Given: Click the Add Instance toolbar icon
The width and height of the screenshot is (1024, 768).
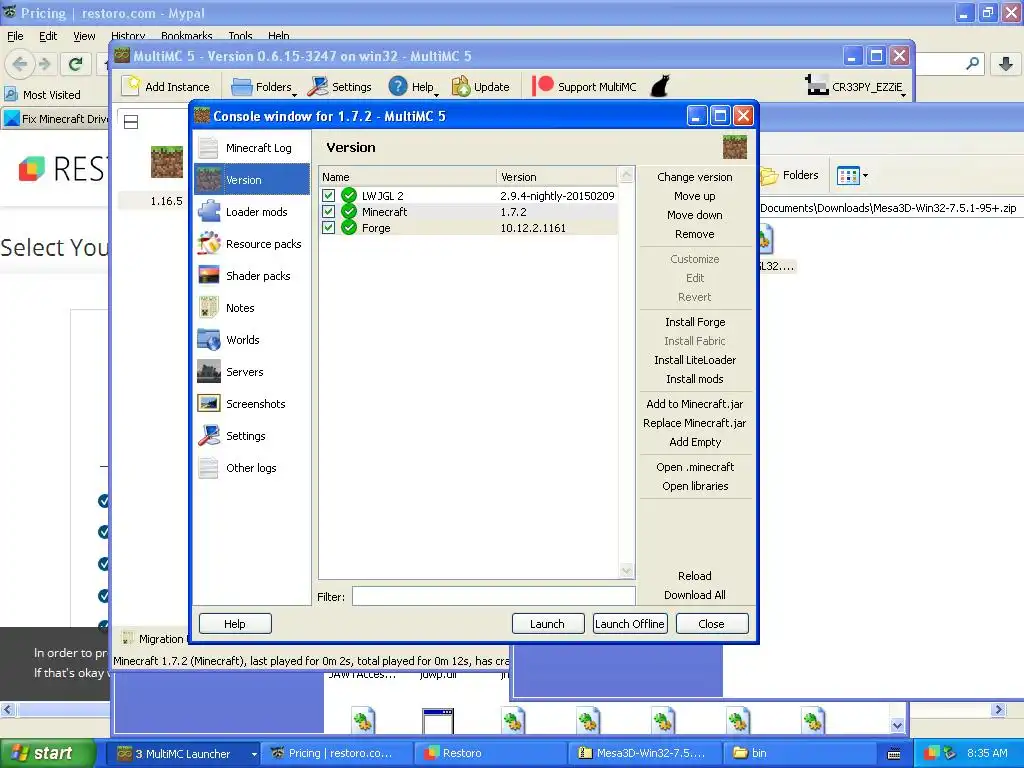Looking at the screenshot, I should 132,86.
